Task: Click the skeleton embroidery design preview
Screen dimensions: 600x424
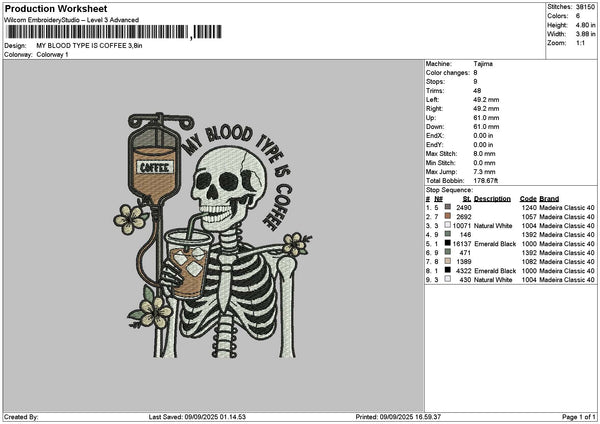Action: [213, 235]
